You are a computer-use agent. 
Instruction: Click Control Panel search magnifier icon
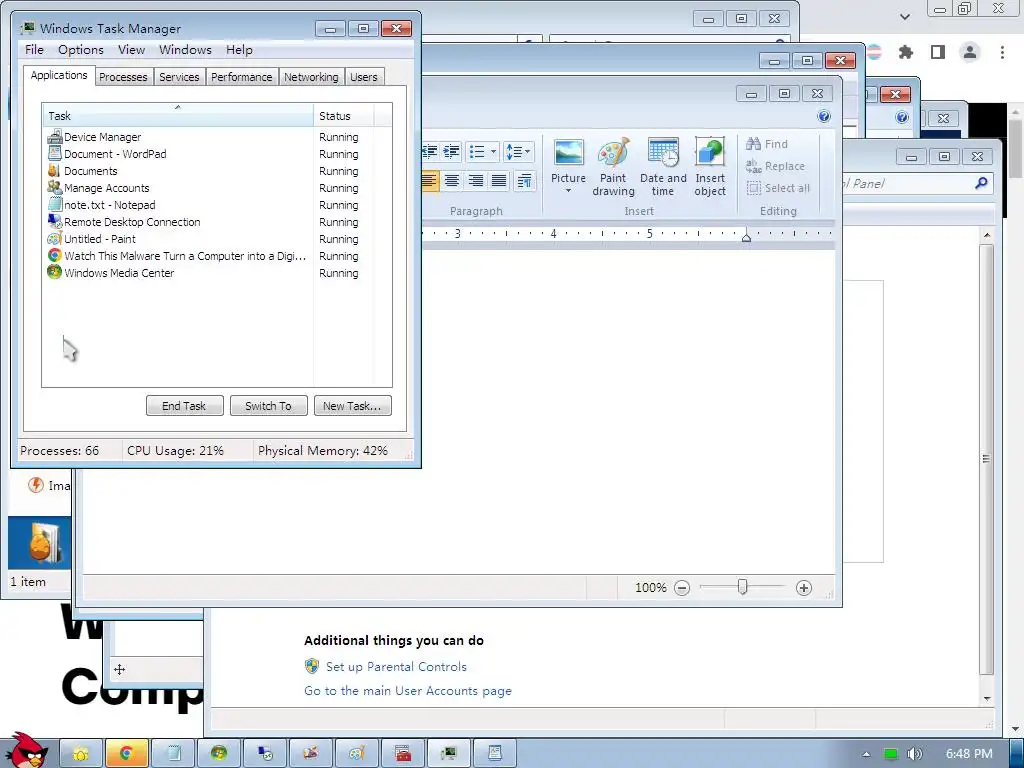(981, 184)
